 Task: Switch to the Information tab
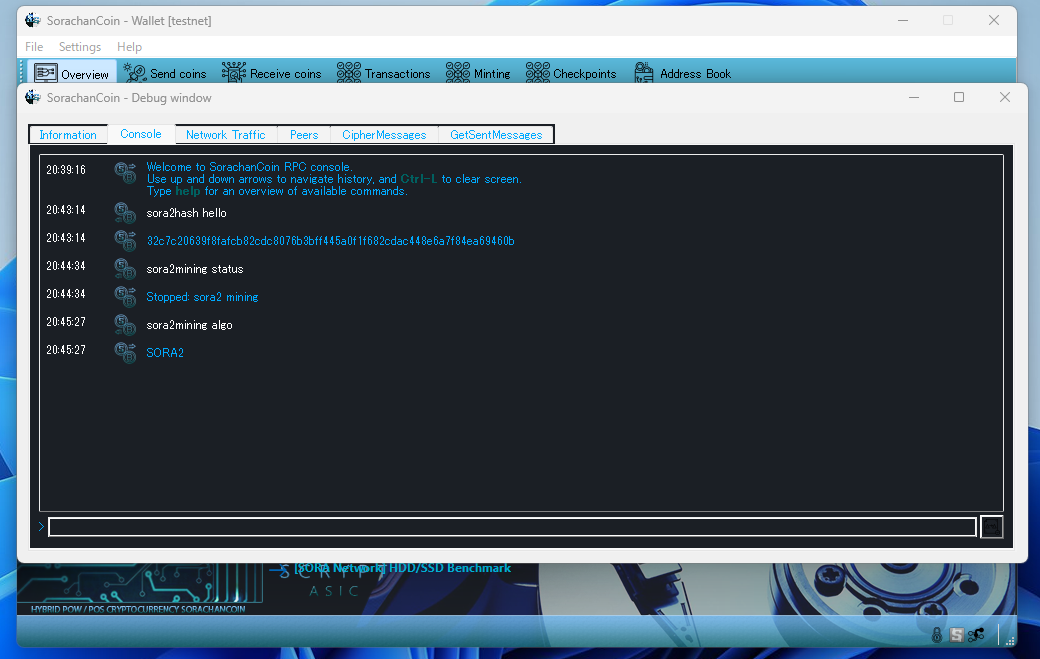[x=68, y=135]
